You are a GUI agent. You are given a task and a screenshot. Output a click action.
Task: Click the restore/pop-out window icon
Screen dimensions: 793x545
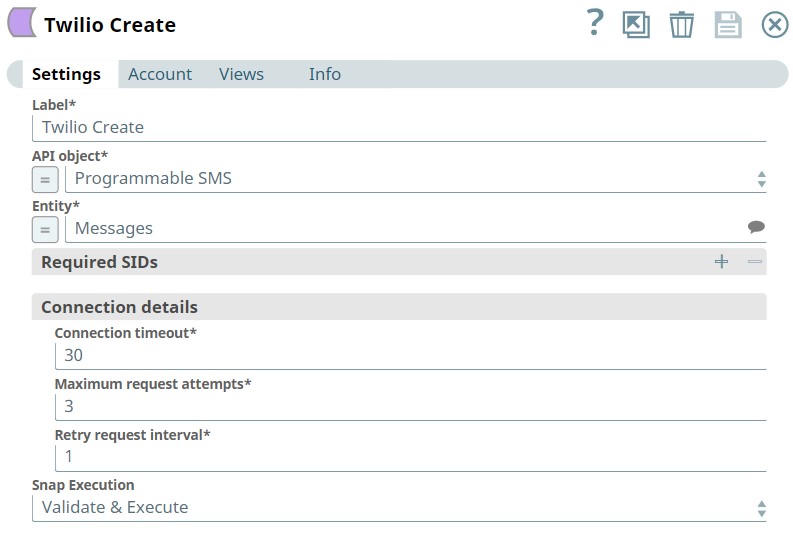[x=636, y=25]
